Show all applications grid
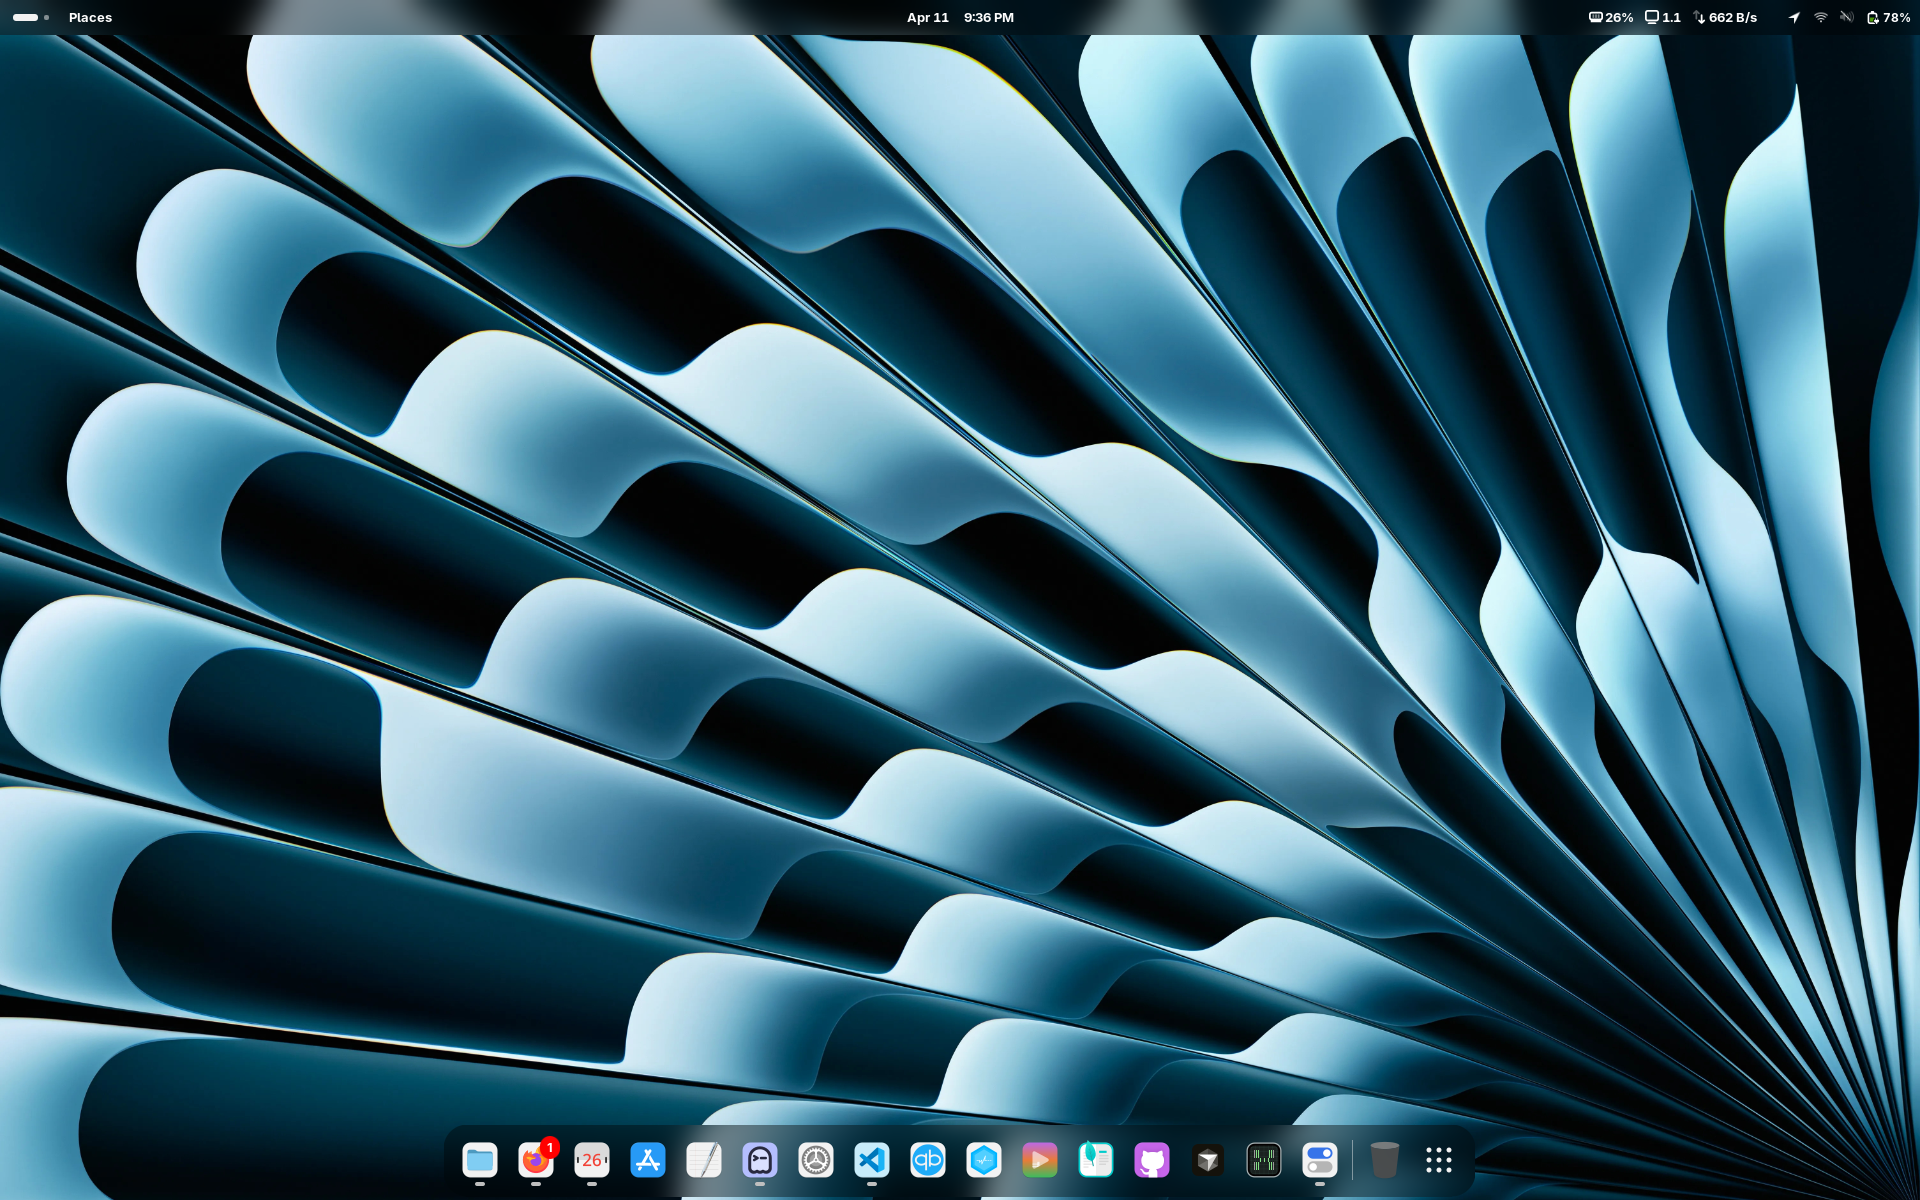Screen dimensions: 1920x1200 pyautogui.click(x=1439, y=1160)
